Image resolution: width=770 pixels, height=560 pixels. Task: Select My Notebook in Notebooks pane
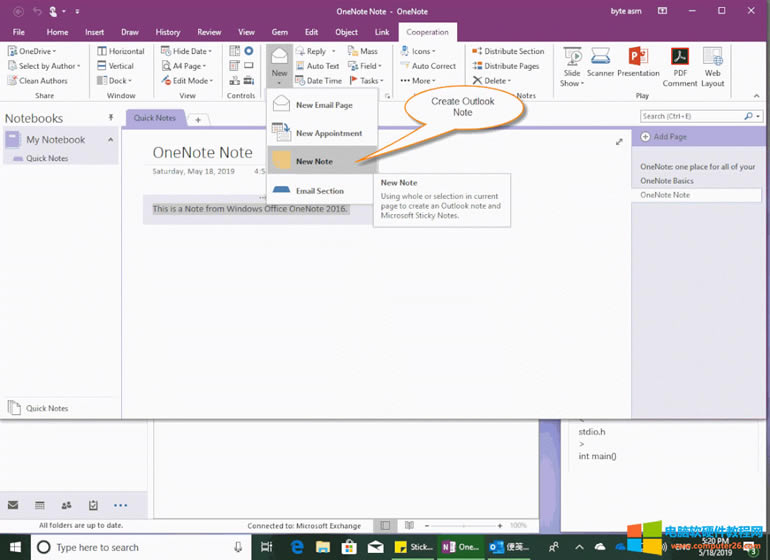(55, 140)
